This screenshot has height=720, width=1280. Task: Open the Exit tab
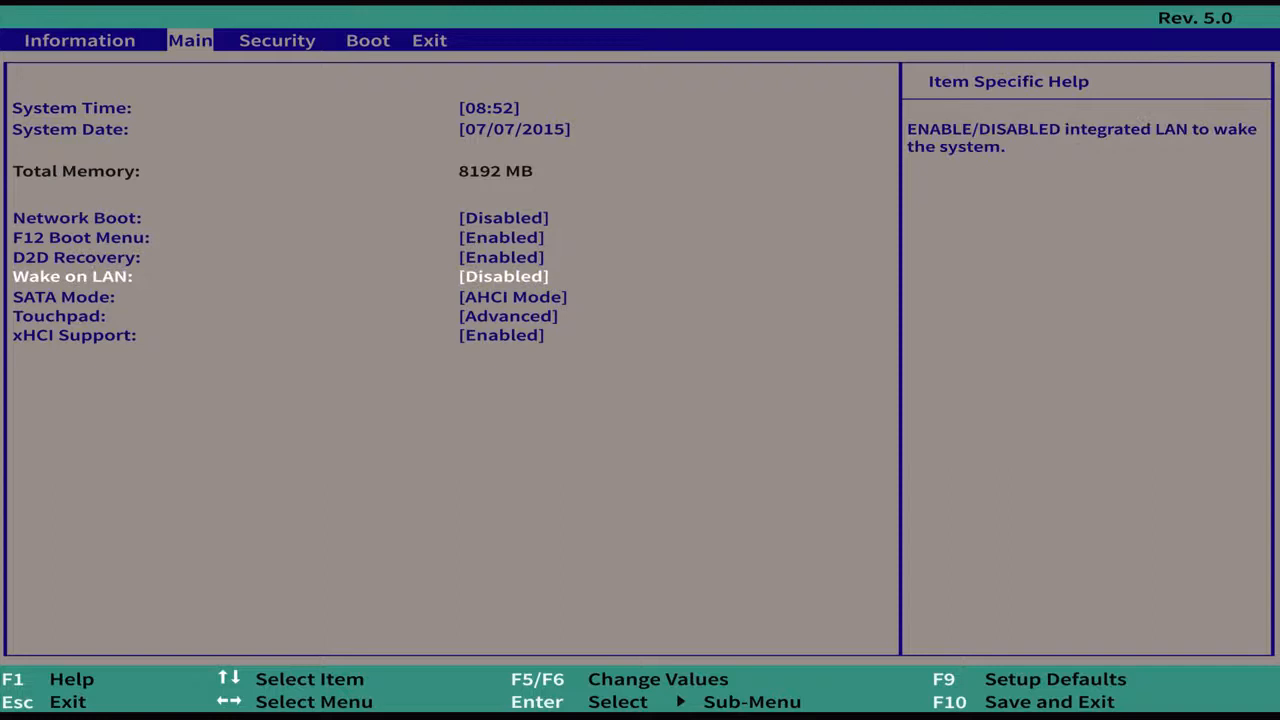coord(429,41)
